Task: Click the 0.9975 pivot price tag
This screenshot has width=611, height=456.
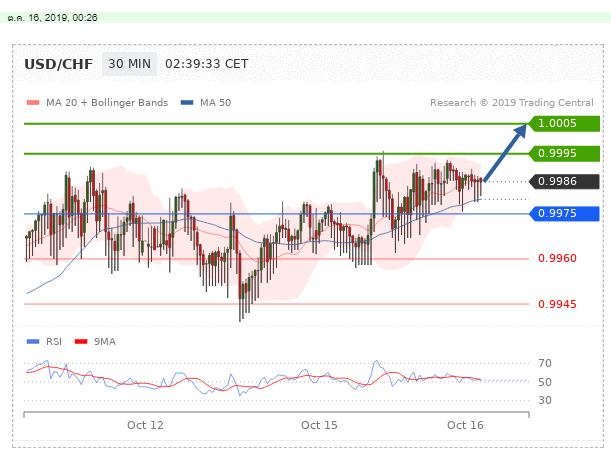Action: 564,214
